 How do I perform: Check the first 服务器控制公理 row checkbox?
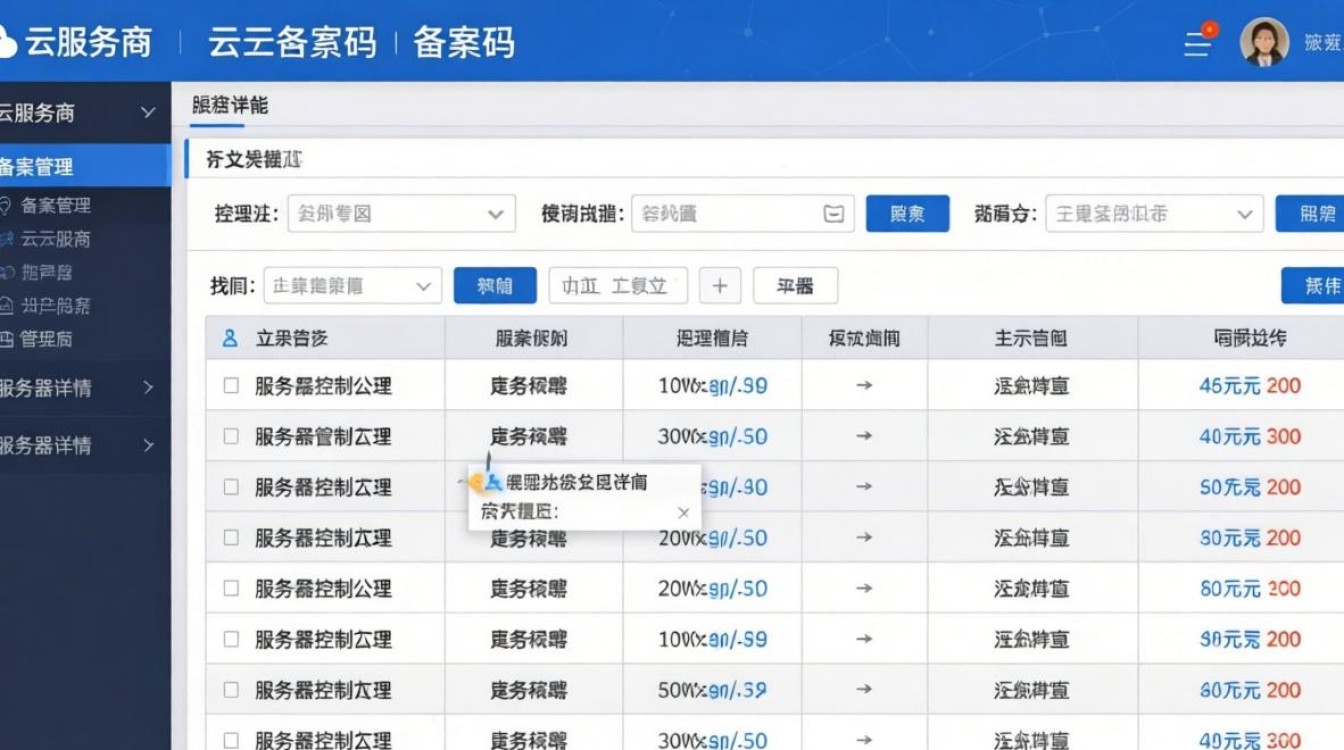(x=230, y=386)
